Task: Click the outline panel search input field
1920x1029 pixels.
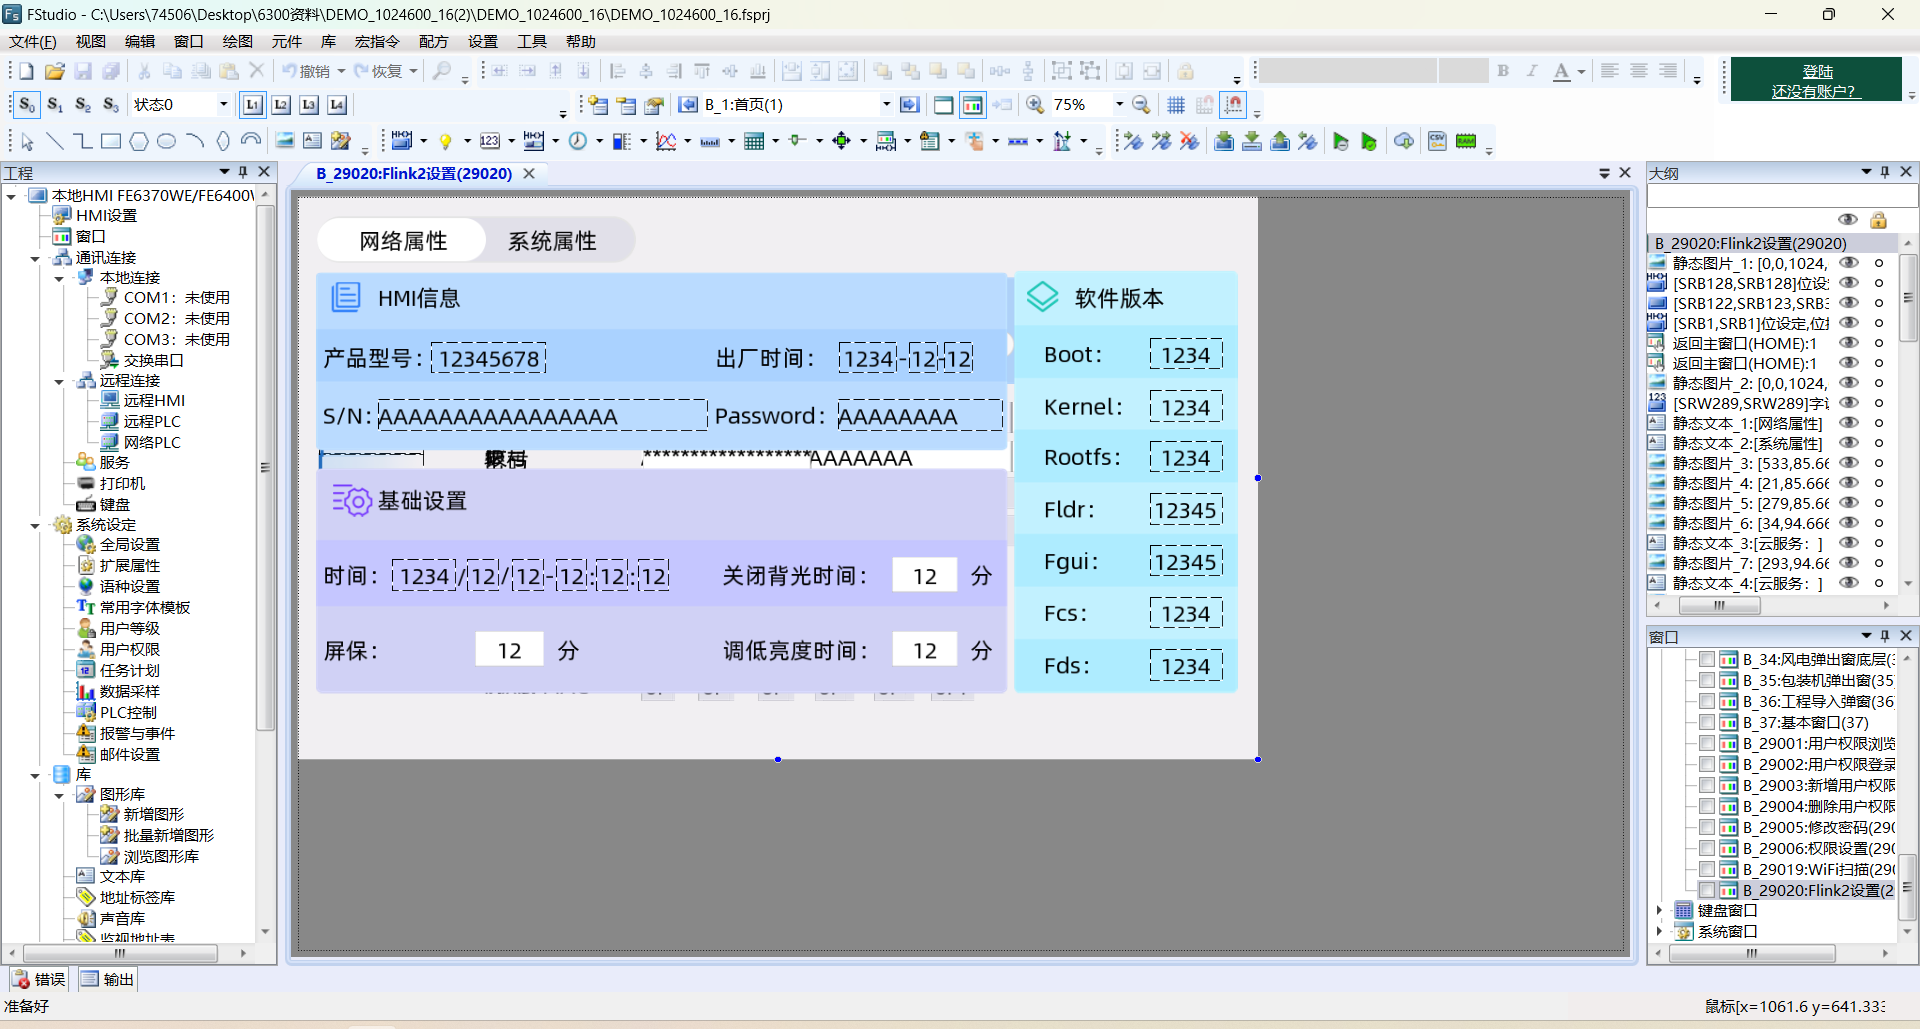Action: [x=1780, y=196]
